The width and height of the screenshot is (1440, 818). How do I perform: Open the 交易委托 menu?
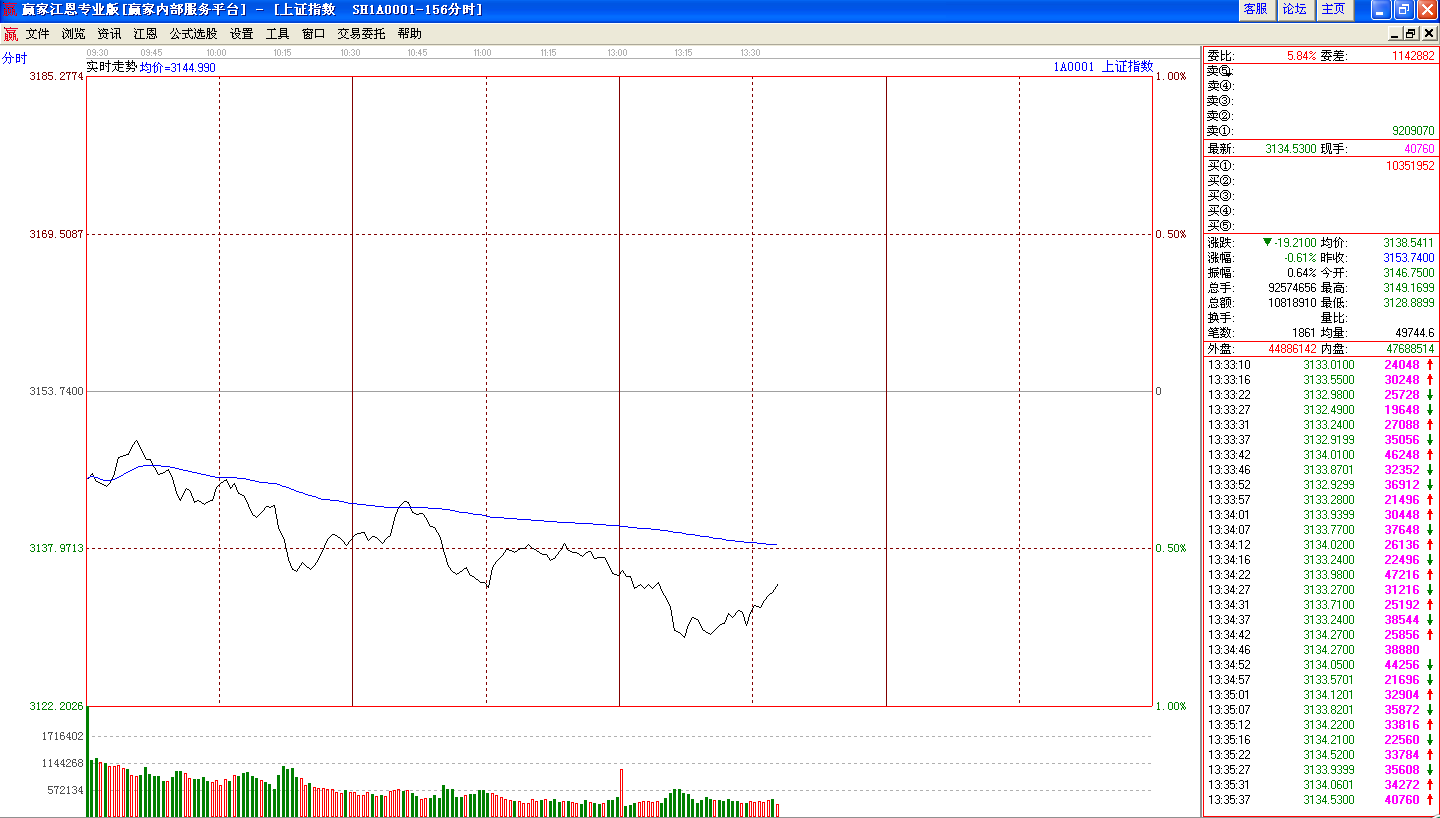pos(361,34)
